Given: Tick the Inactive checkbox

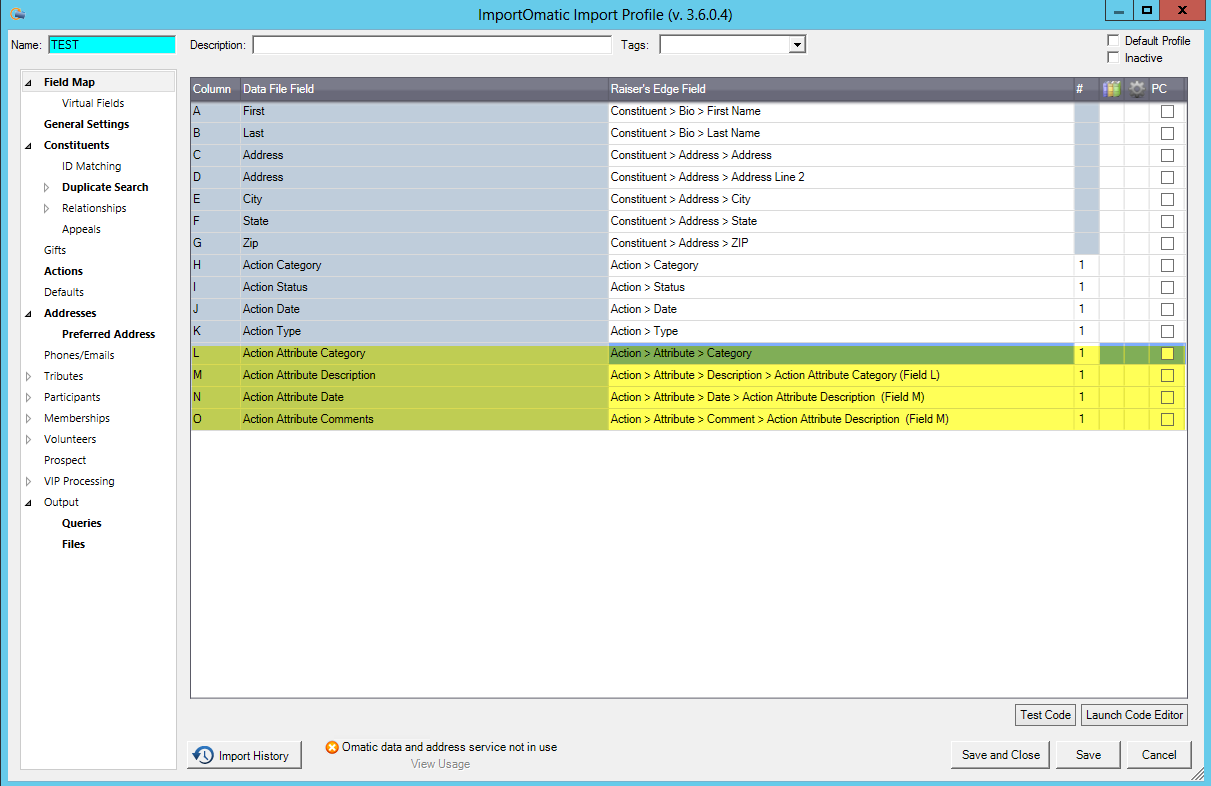Looking at the screenshot, I should [1113, 58].
